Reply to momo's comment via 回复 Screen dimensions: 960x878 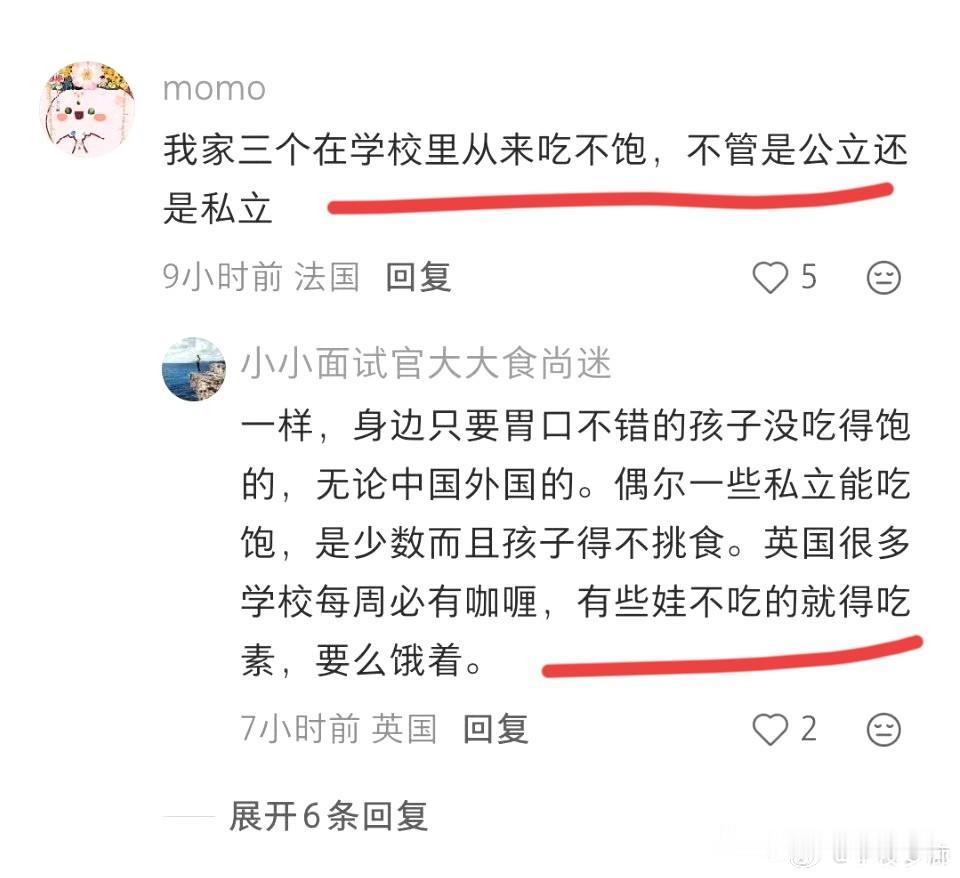click(419, 277)
